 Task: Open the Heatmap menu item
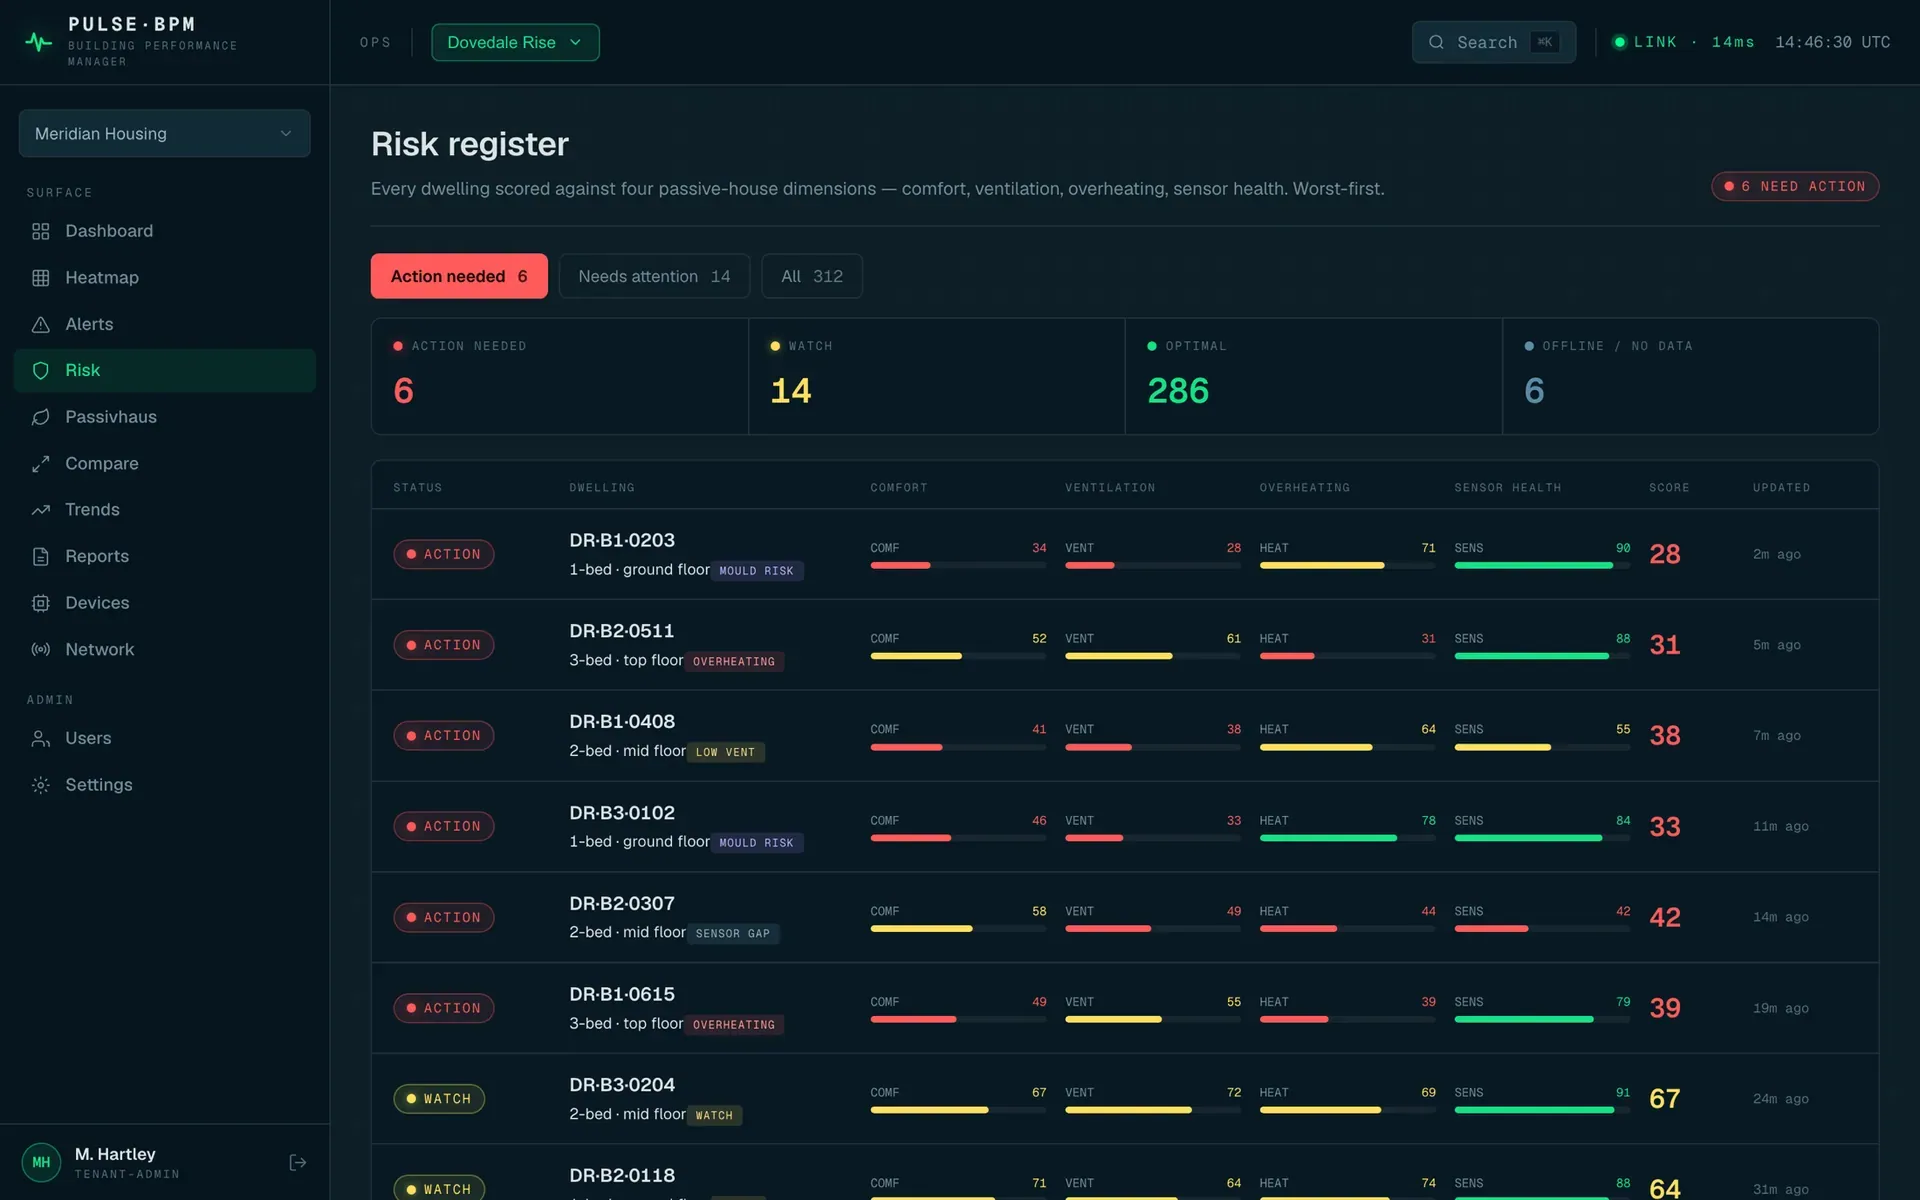(x=165, y=278)
